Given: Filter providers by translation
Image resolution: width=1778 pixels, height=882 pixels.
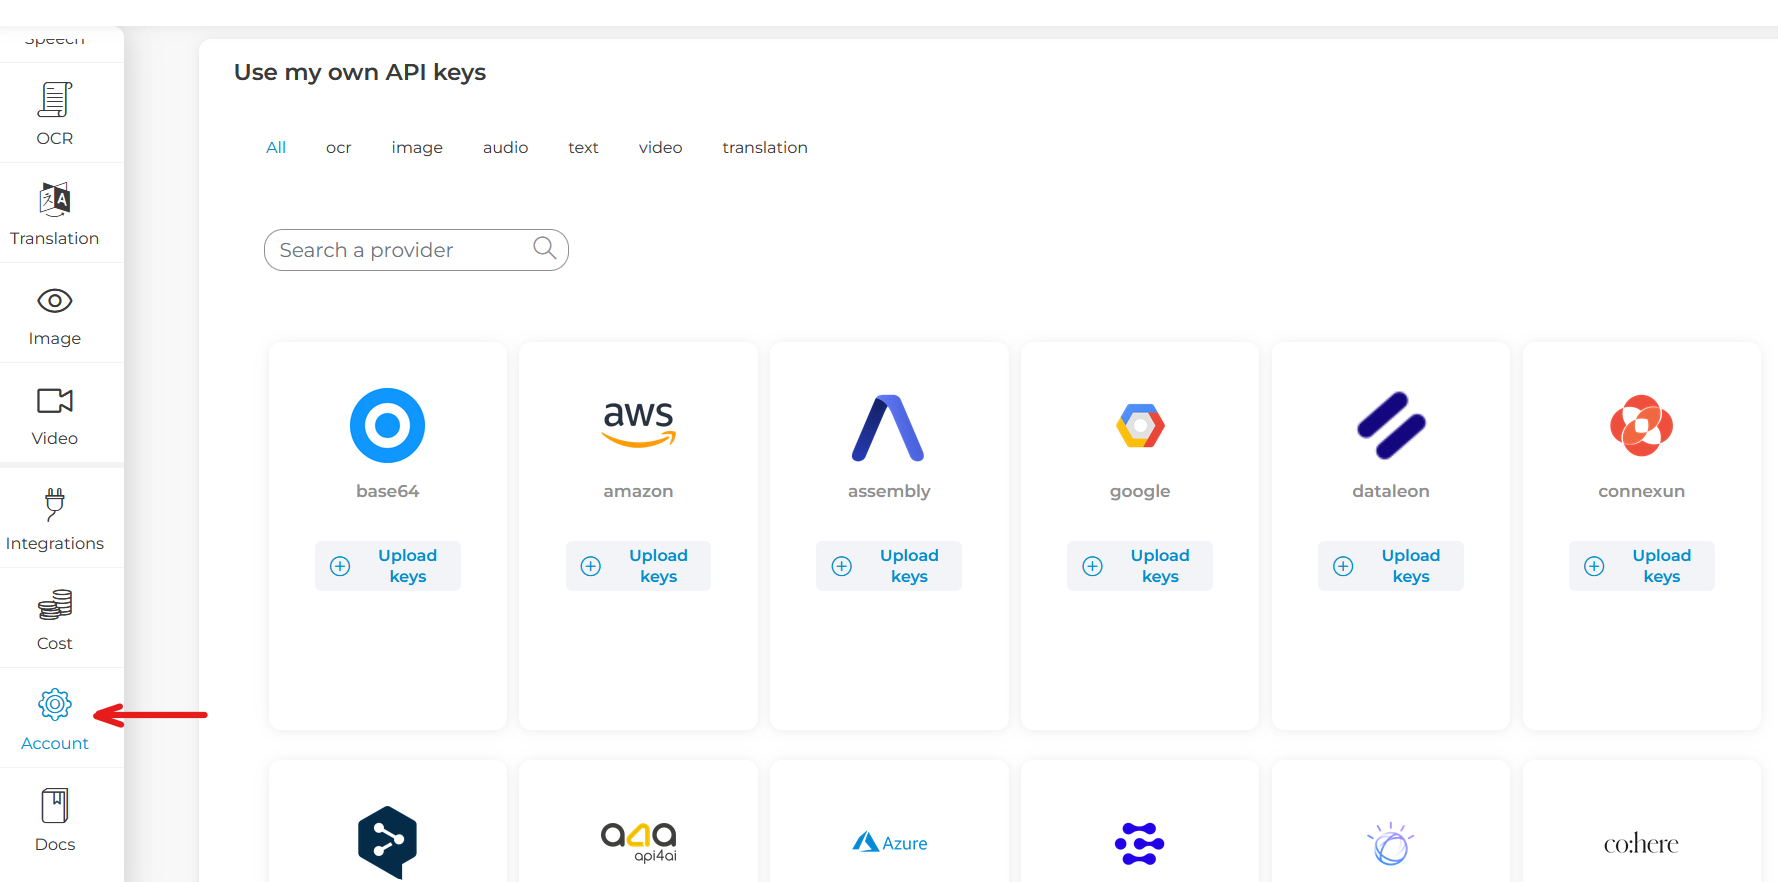Looking at the screenshot, I should 765,147.
